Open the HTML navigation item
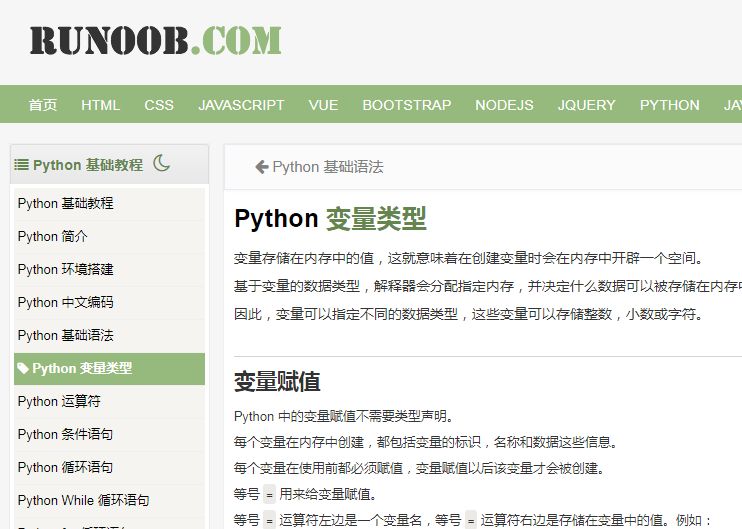742x529 pixels. pos(100,105)
